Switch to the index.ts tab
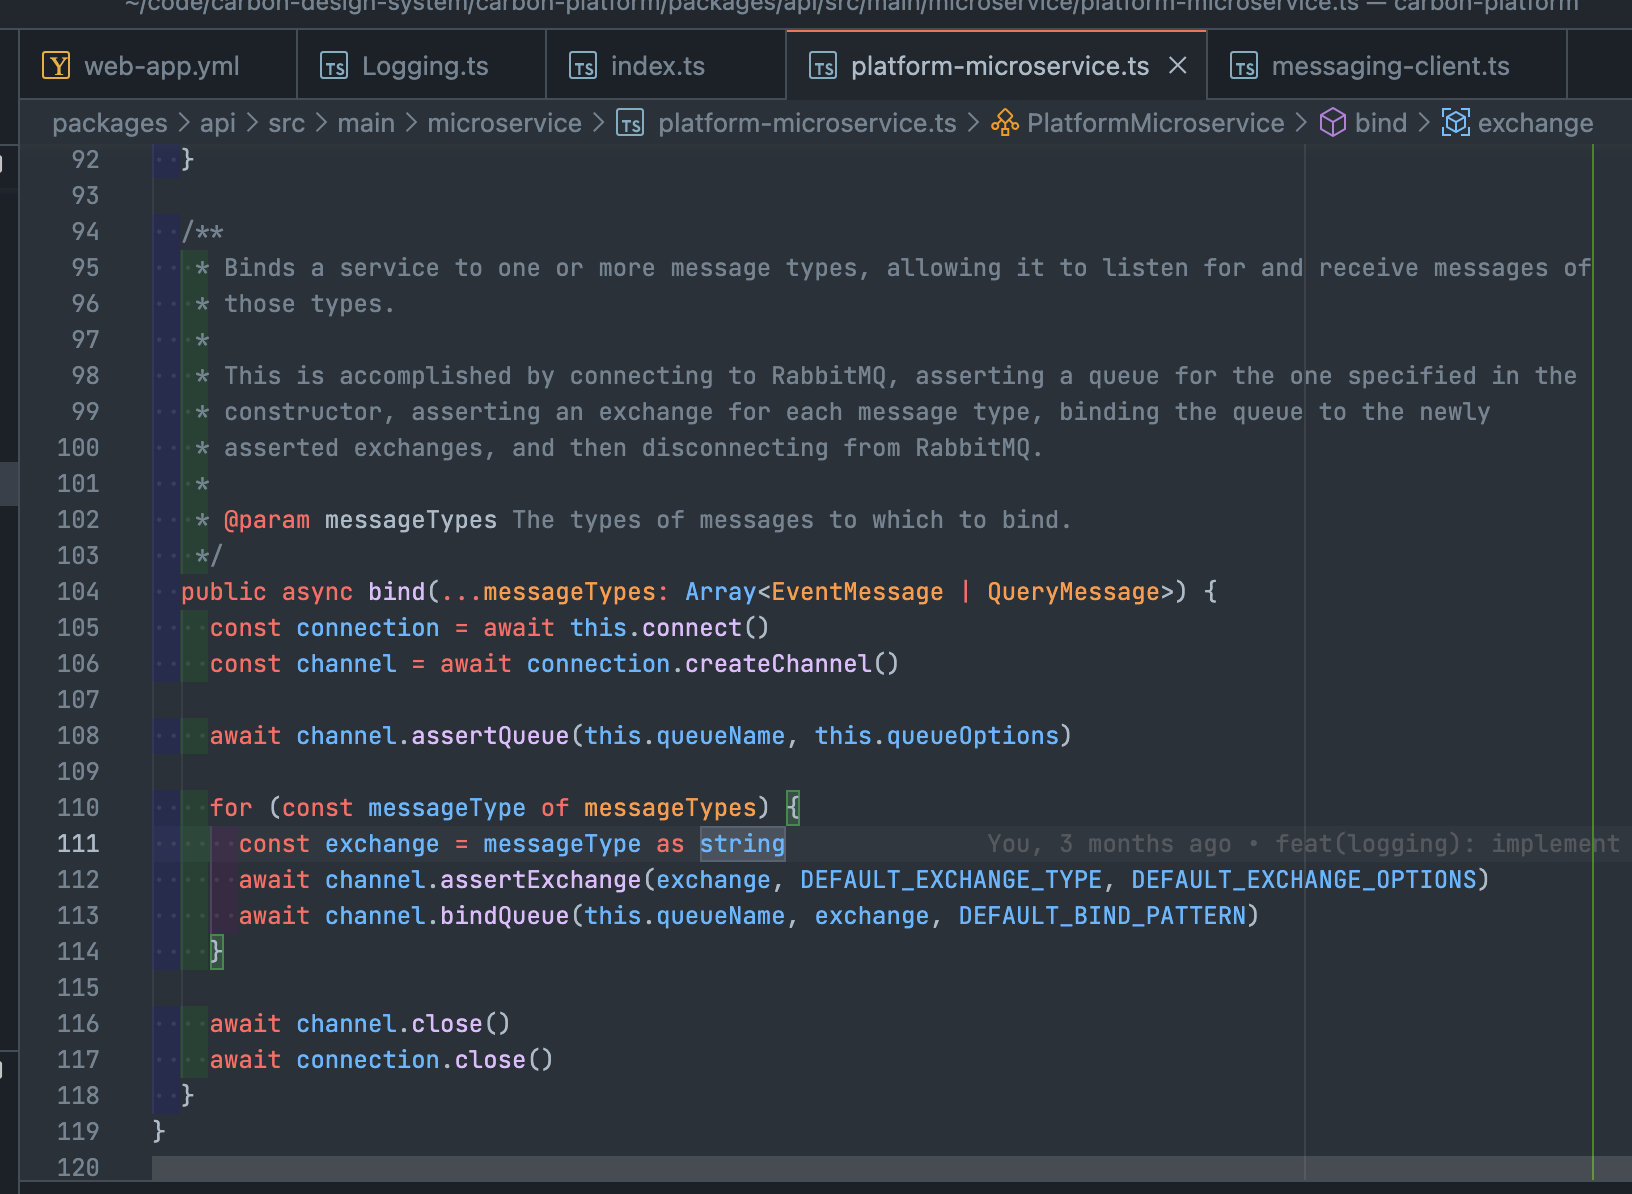 666,66
